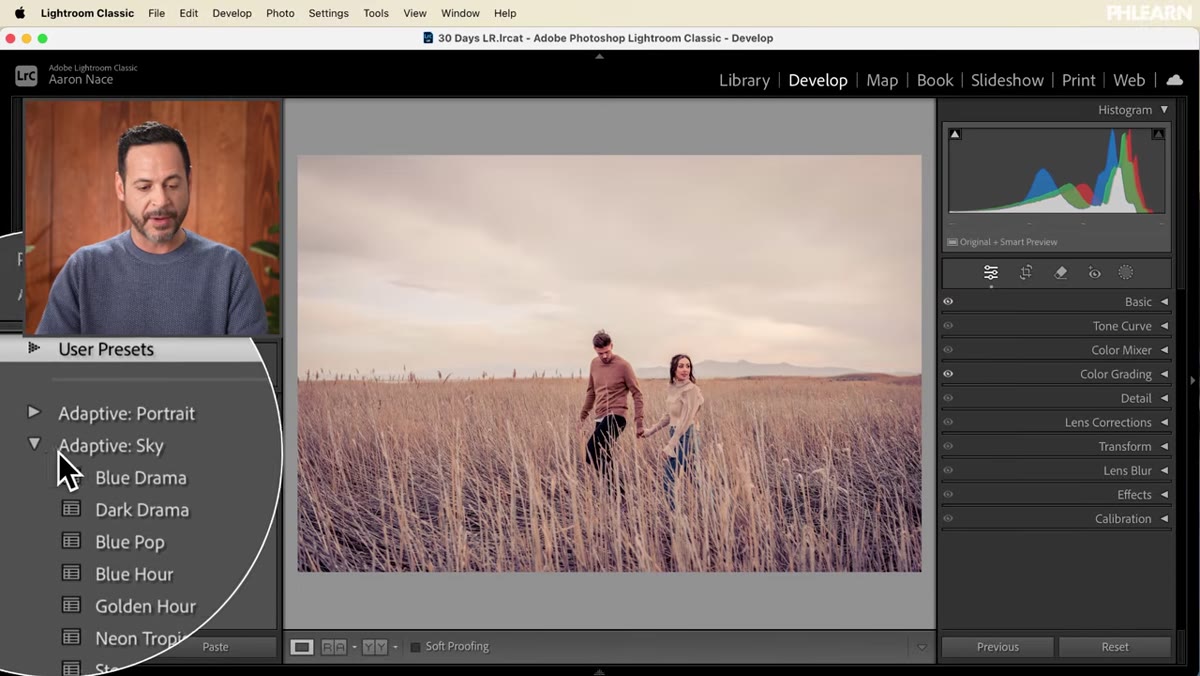The width and height of the screenshot is (1200, 676).
Task: Click the cloud sync status icon
Action: click(1175, 80)
